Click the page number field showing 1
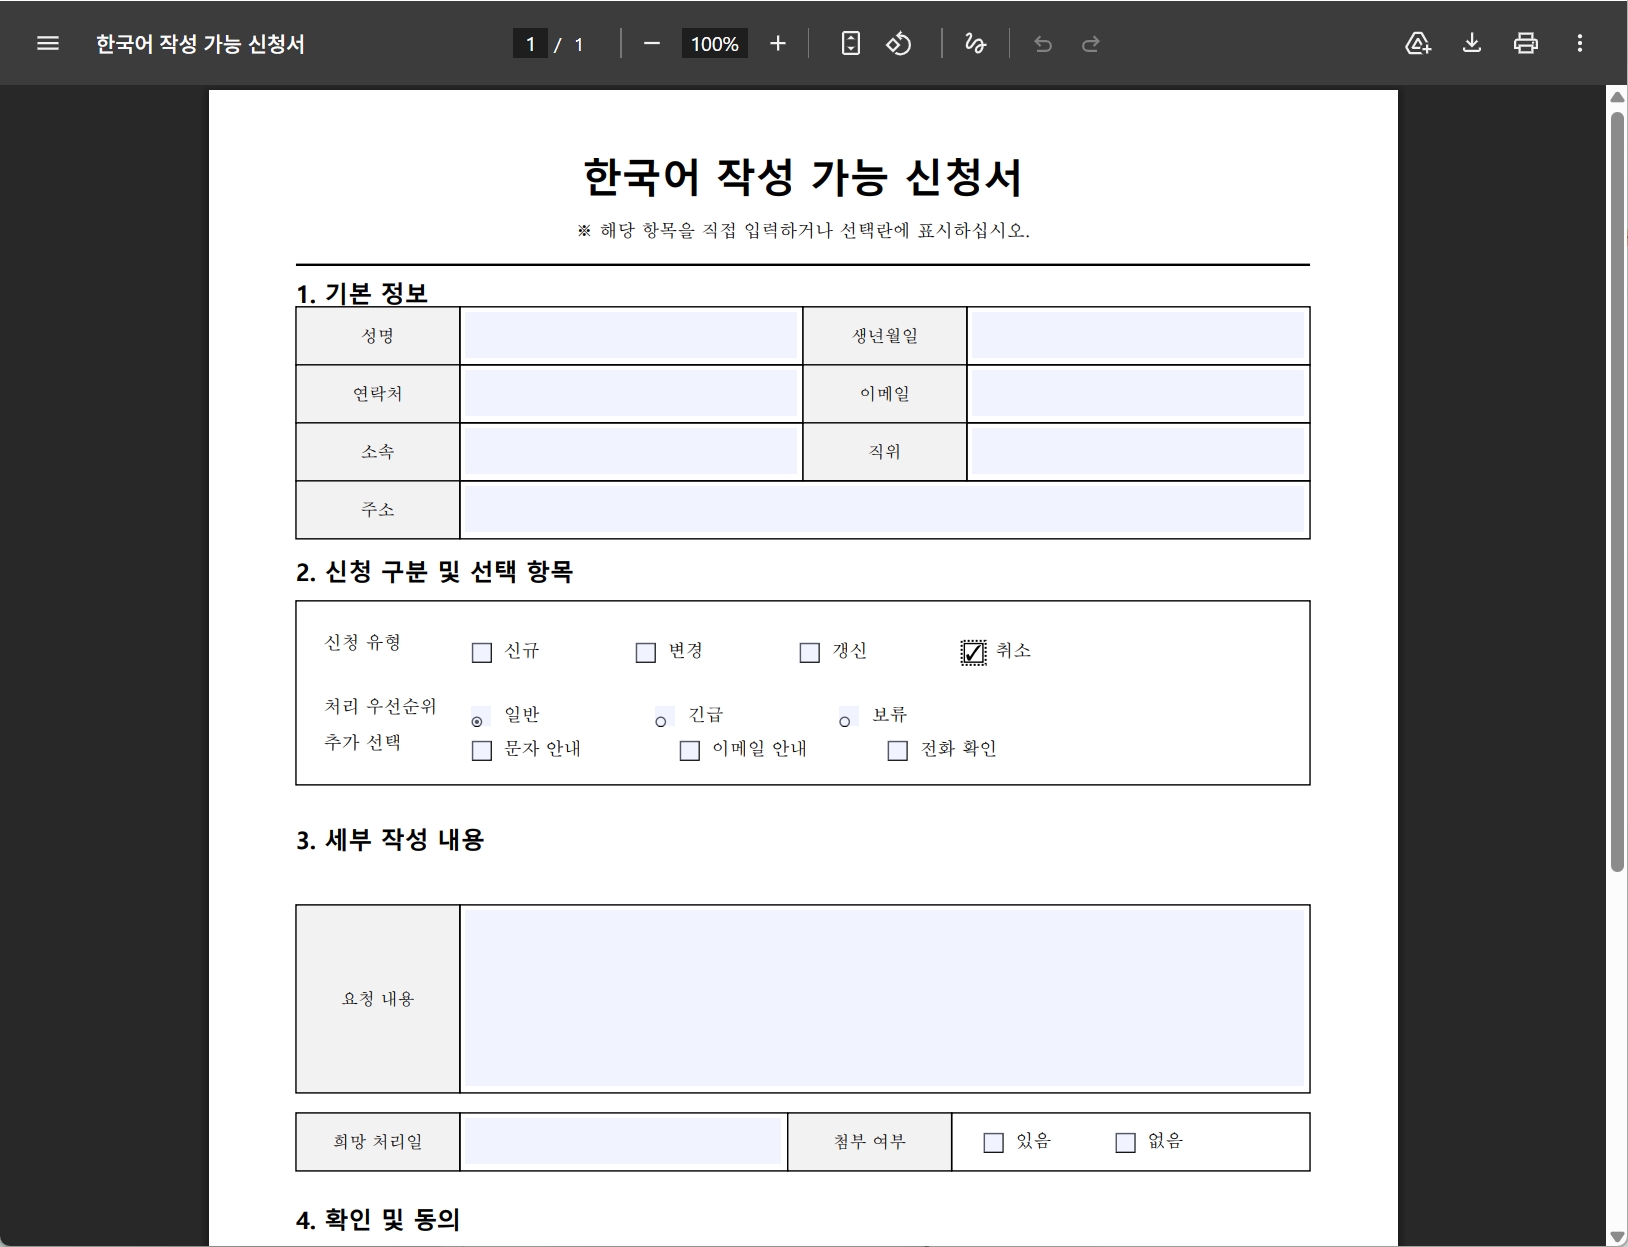1628x1247 pixels. (x=530, y=44)
